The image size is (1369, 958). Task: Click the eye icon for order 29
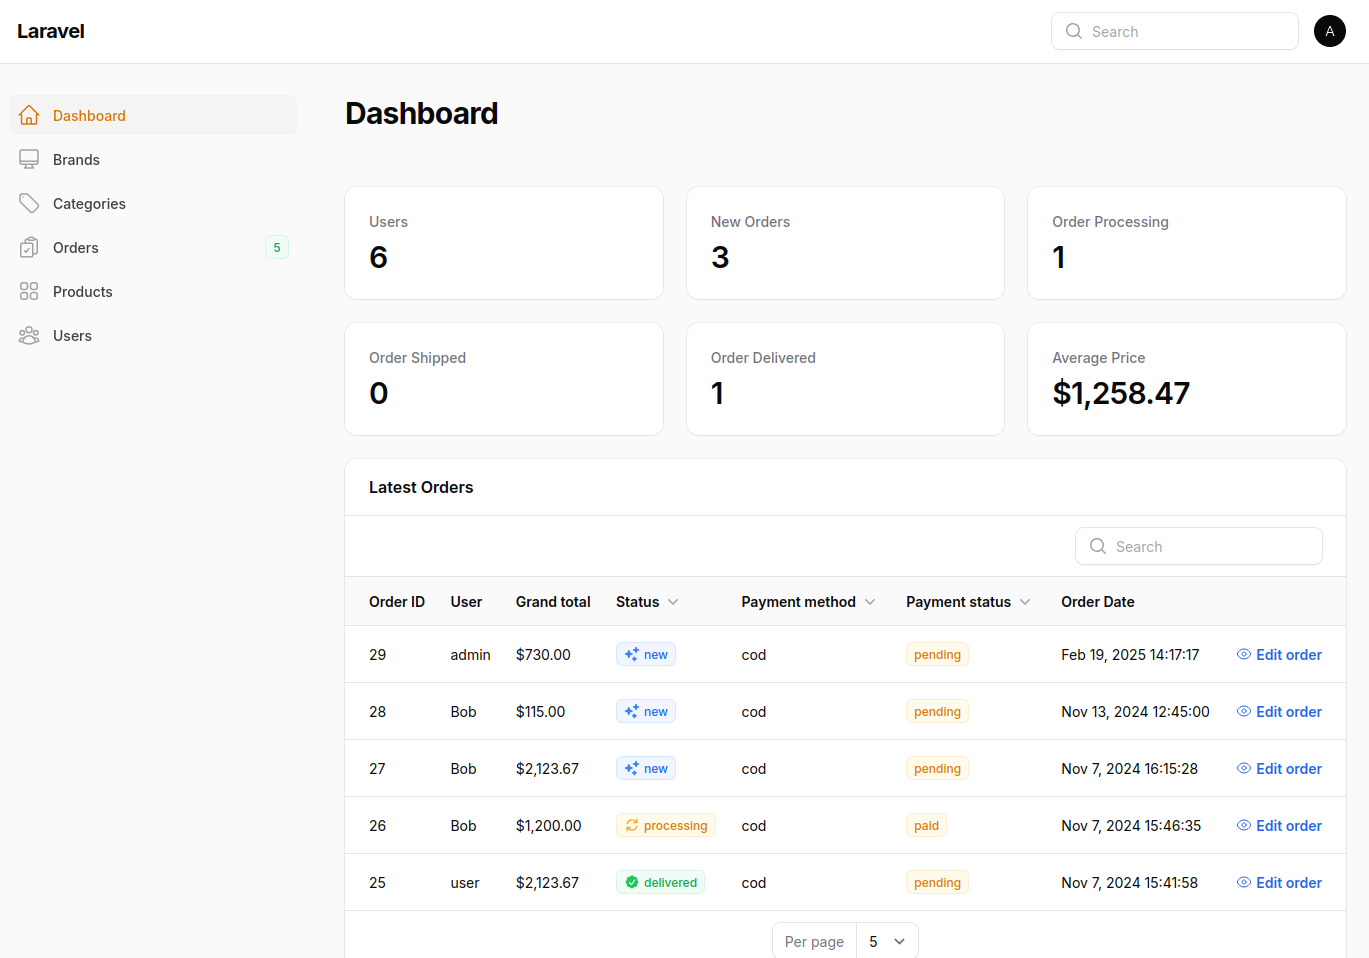1243,654
